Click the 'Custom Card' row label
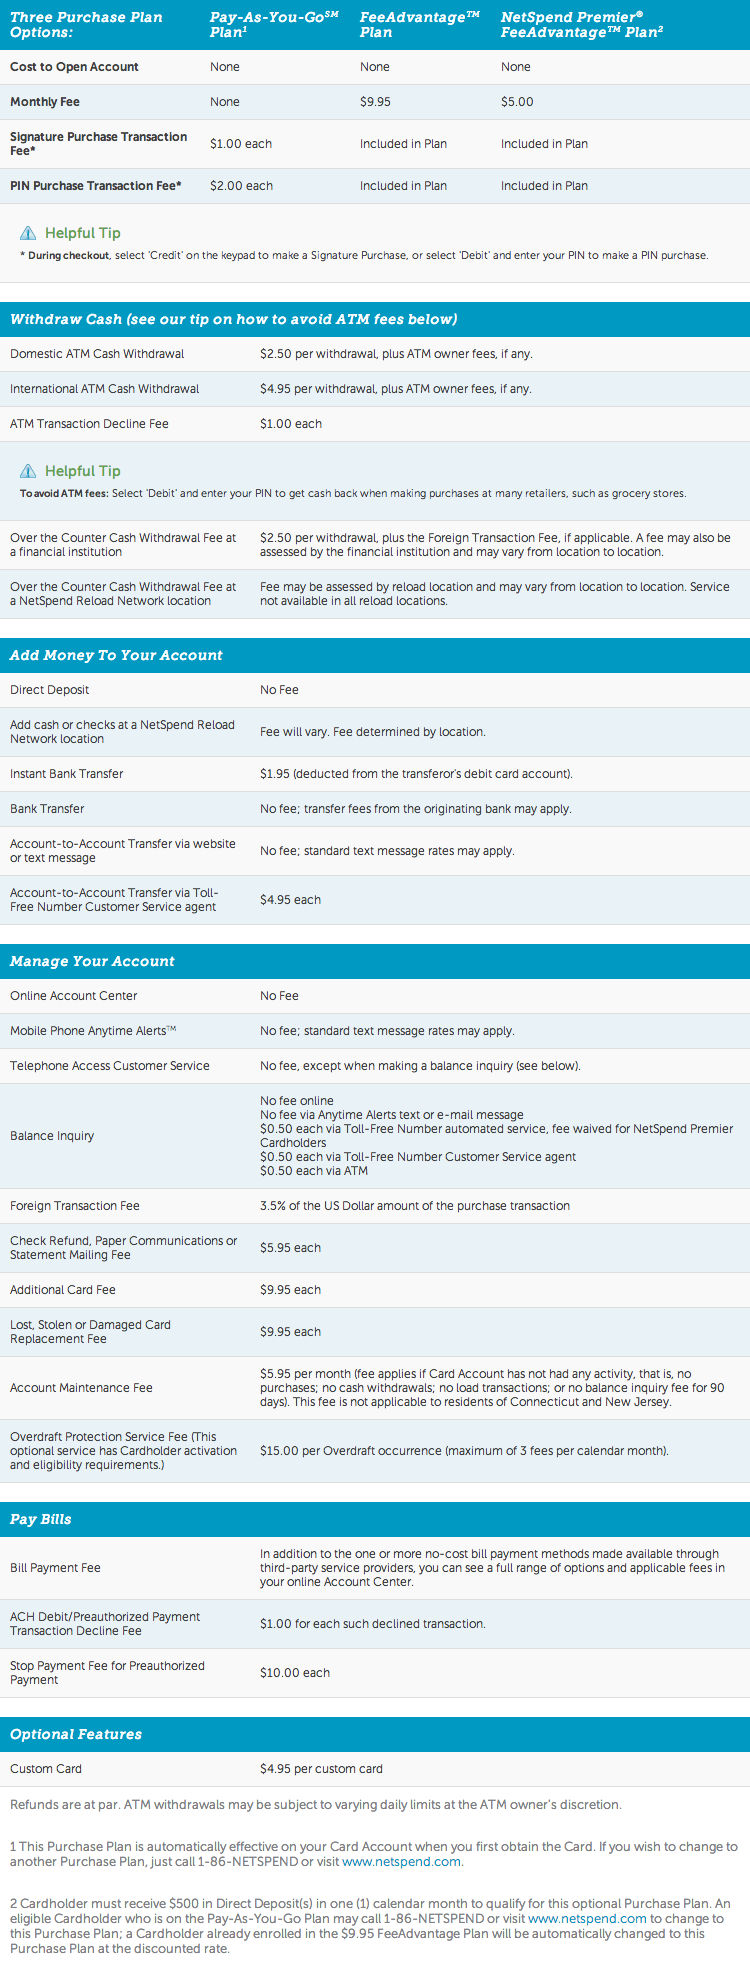Screen dimensions: 750x1963 tap(46, 1769)
